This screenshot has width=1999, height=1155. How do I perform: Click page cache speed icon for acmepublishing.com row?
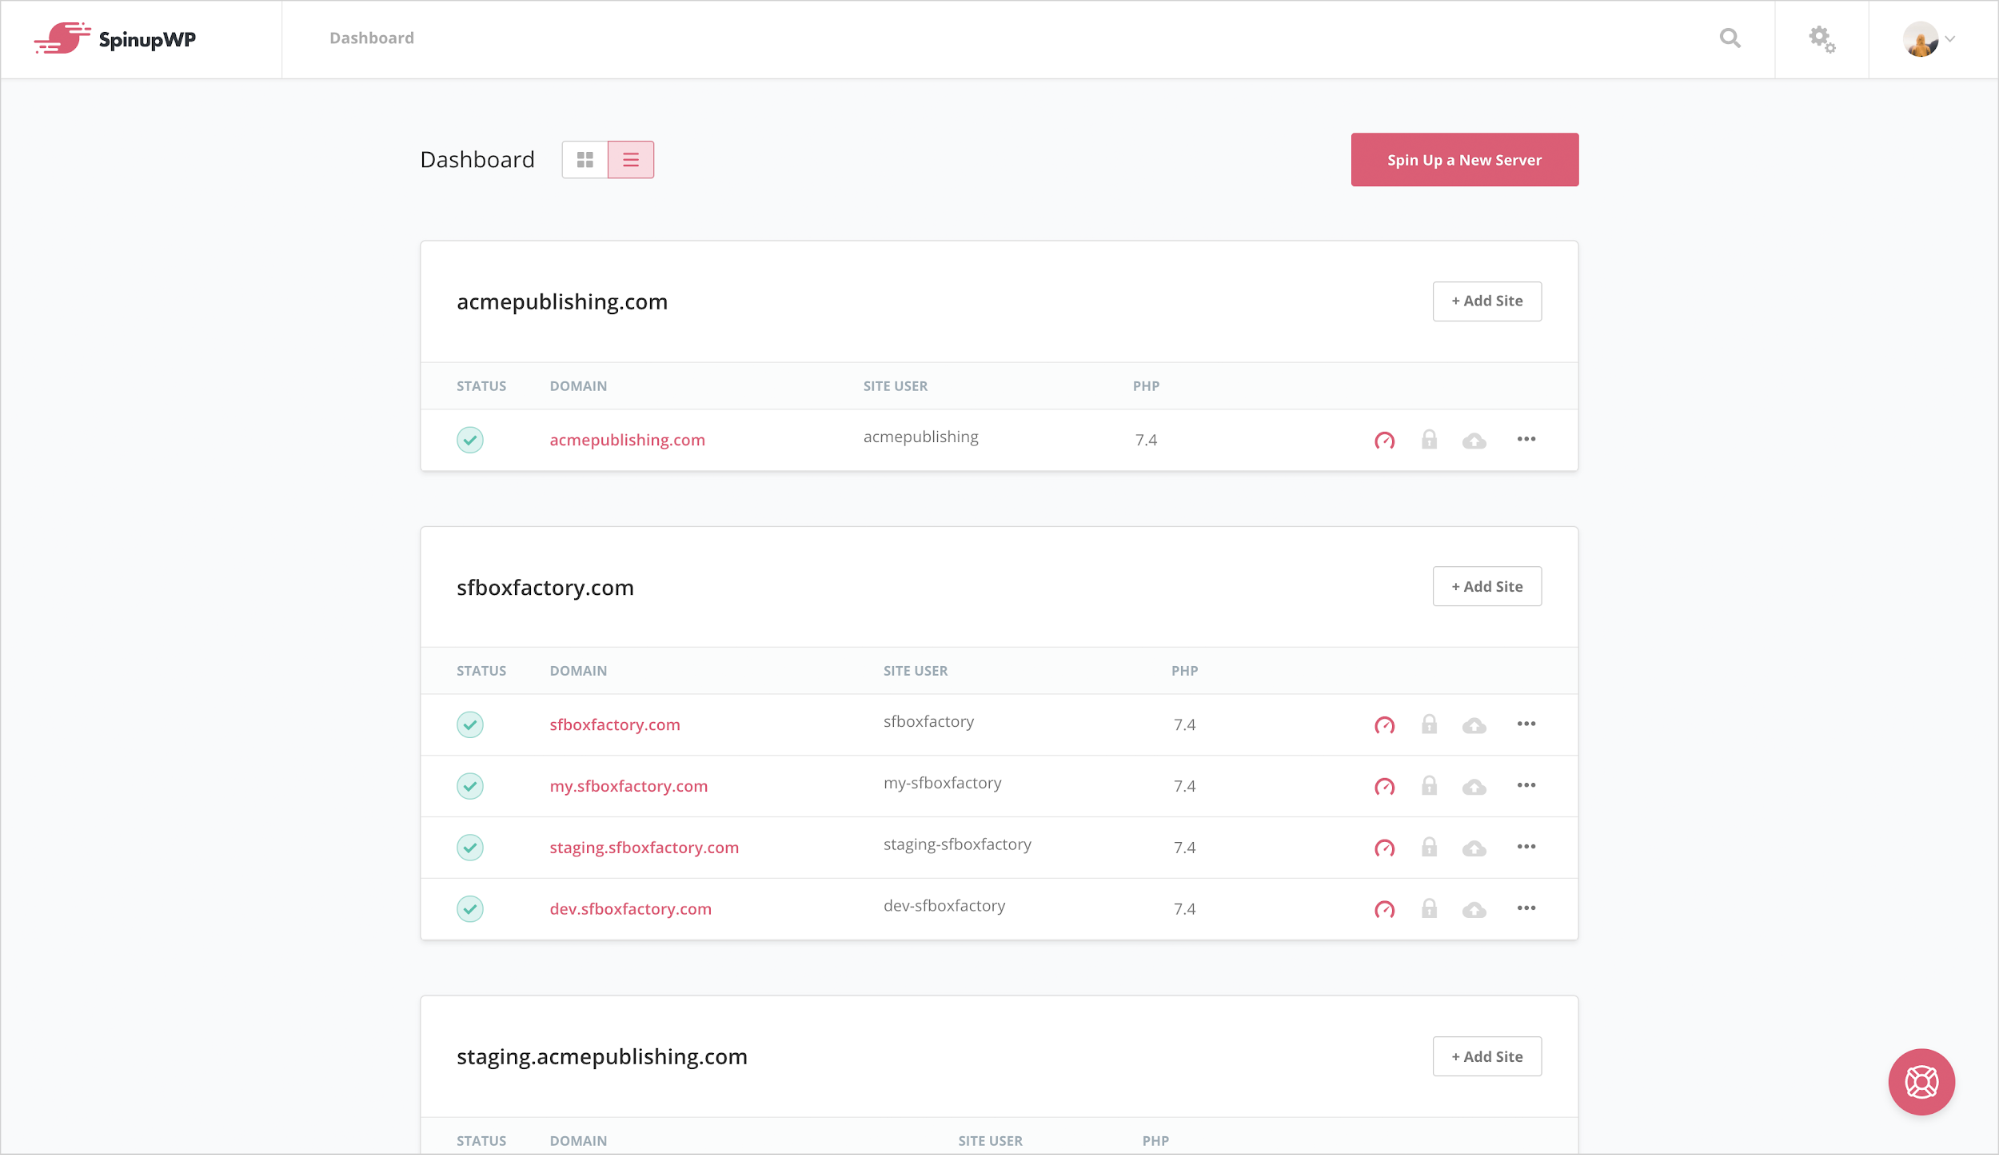coord(1384,440)
